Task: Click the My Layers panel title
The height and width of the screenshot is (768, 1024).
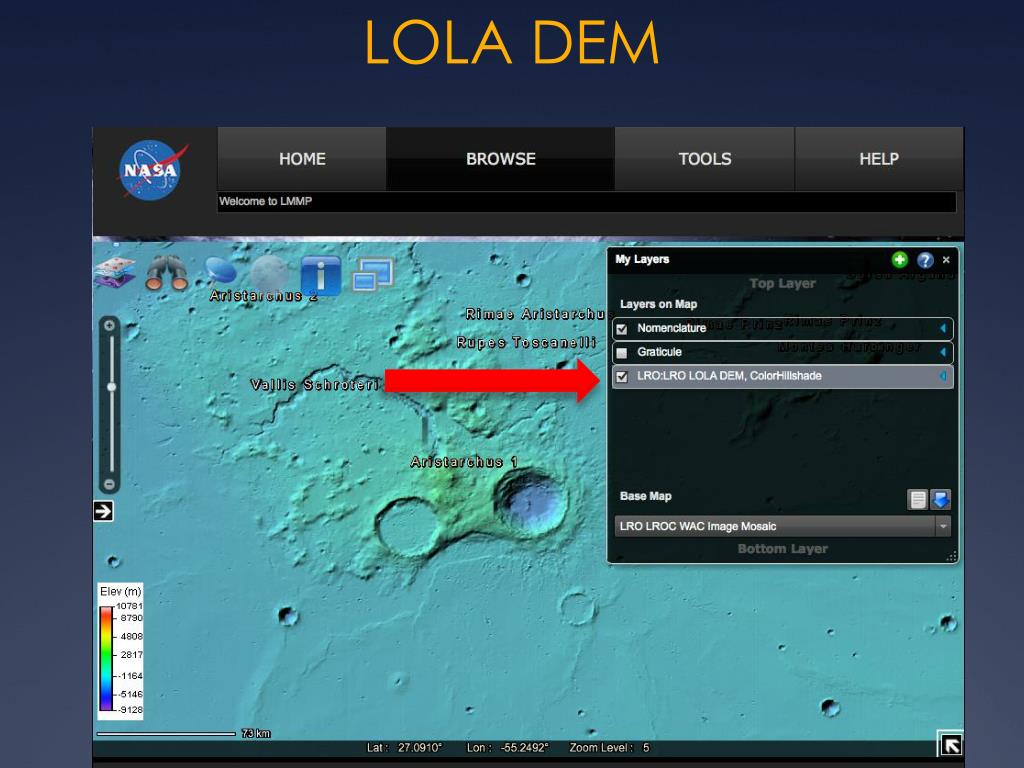Action: 642,259
